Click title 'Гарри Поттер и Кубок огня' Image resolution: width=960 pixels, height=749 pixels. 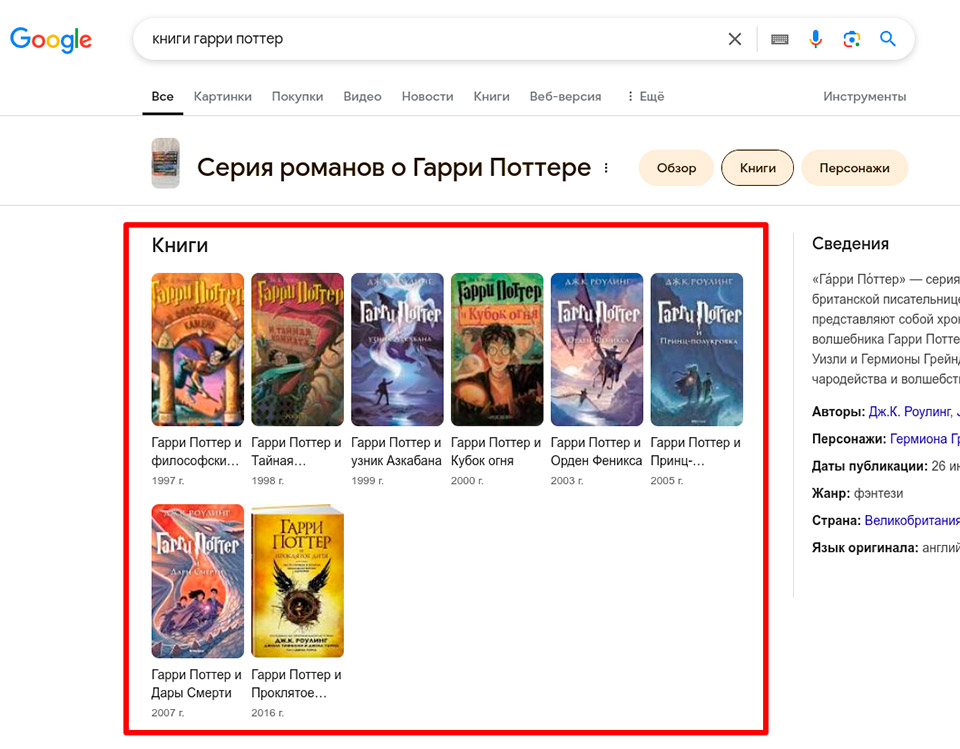[496, 451]
